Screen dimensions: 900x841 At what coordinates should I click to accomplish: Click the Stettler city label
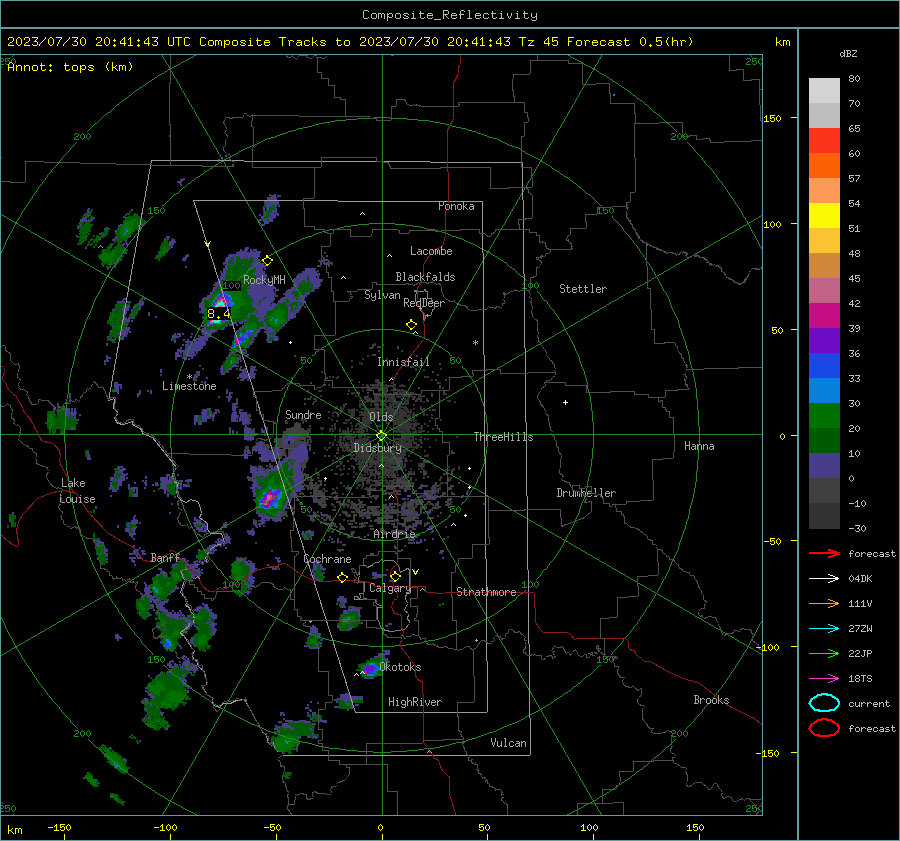(583, 289)
